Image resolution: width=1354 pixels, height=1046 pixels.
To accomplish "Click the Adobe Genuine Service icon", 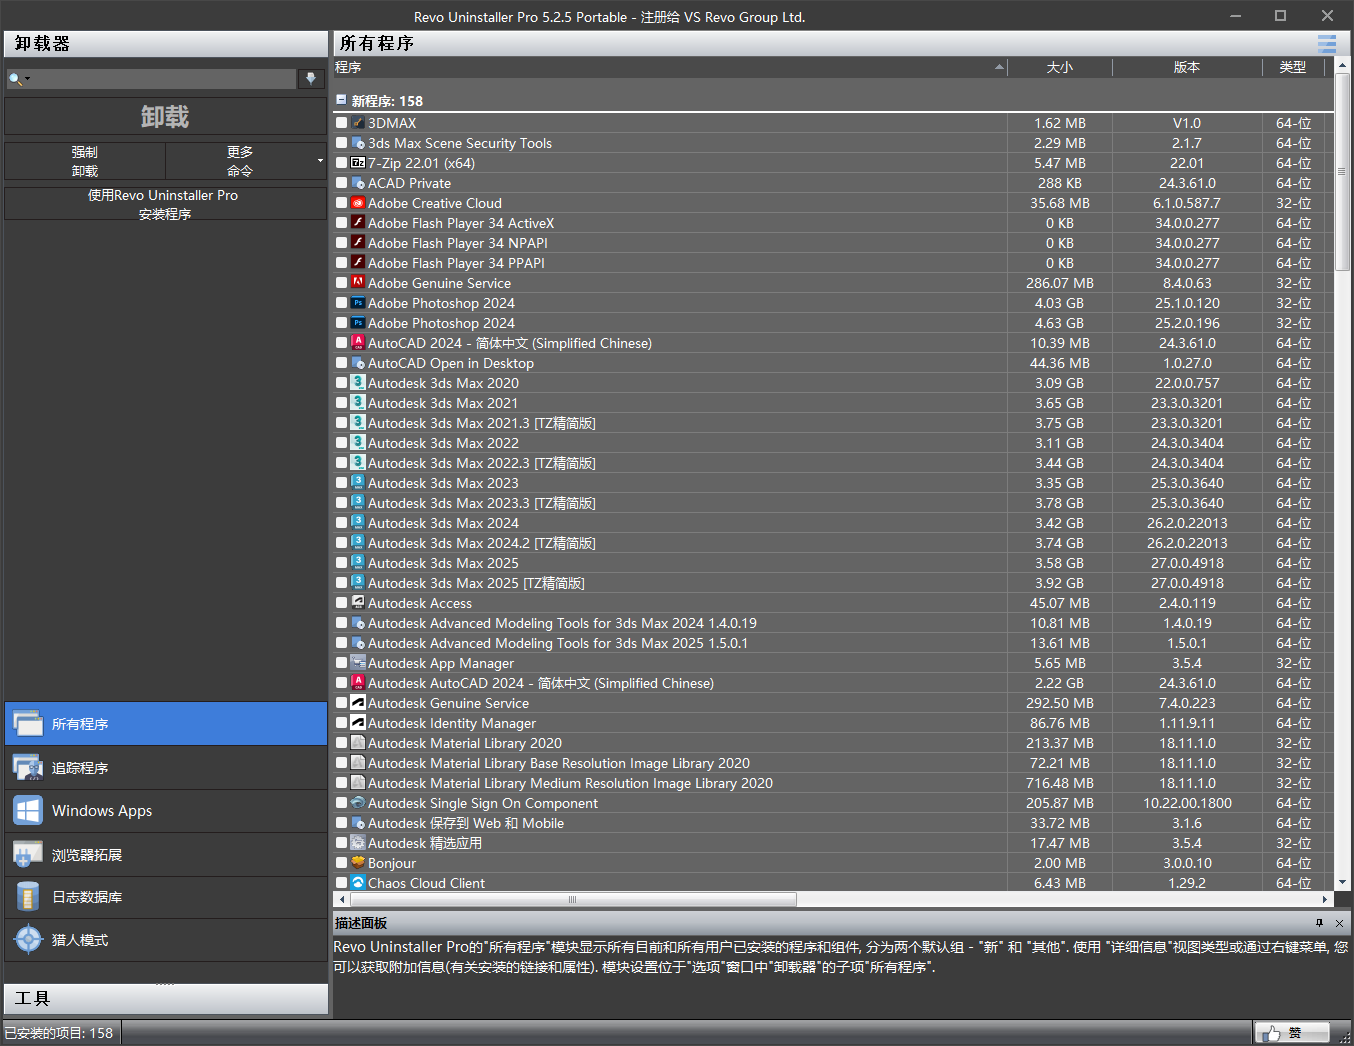I will click(x=358, y=283).
